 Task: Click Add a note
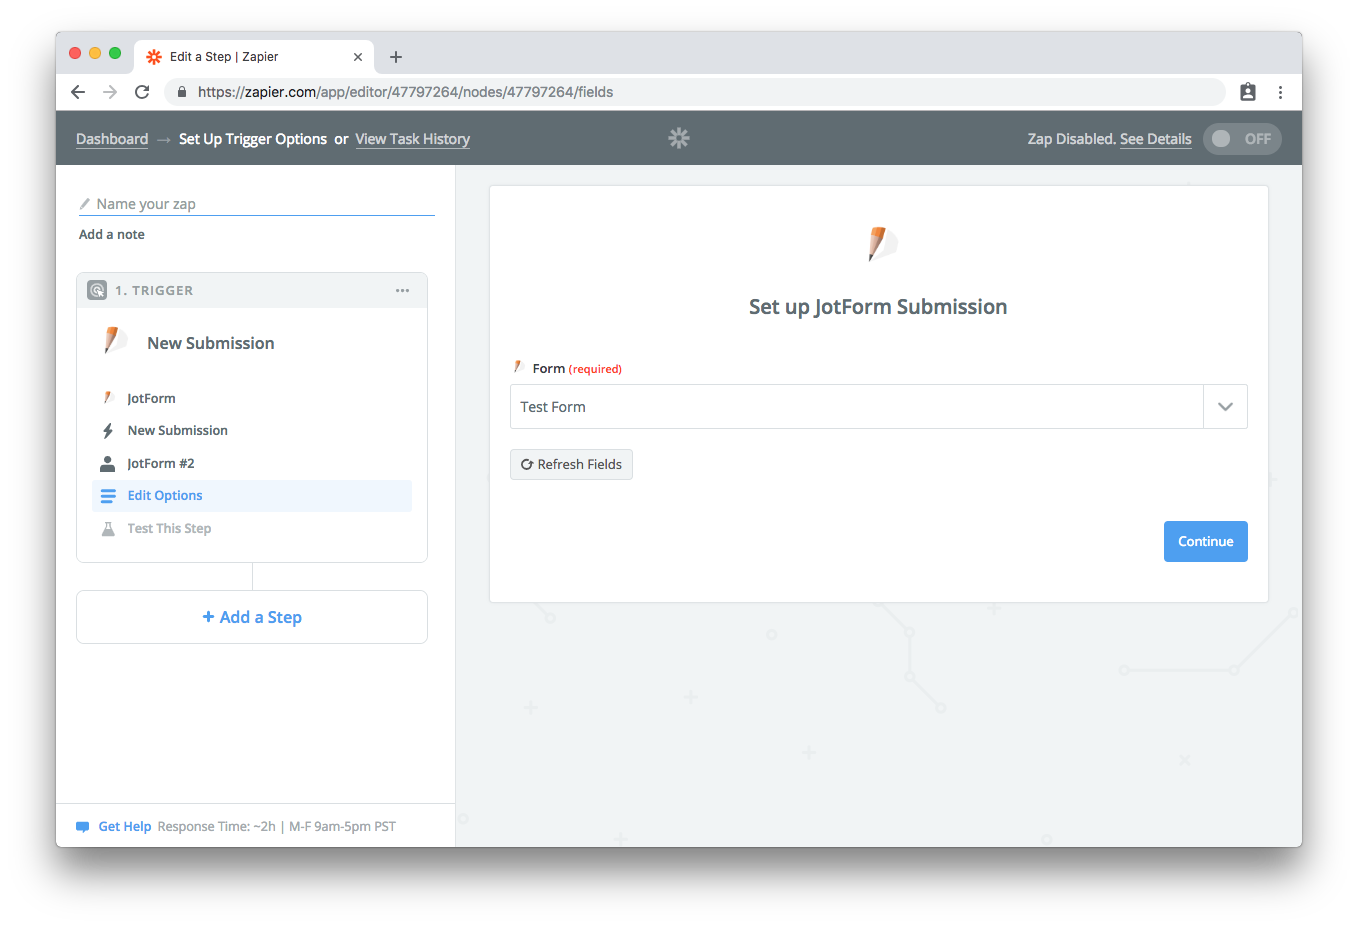tap(112, 234)
